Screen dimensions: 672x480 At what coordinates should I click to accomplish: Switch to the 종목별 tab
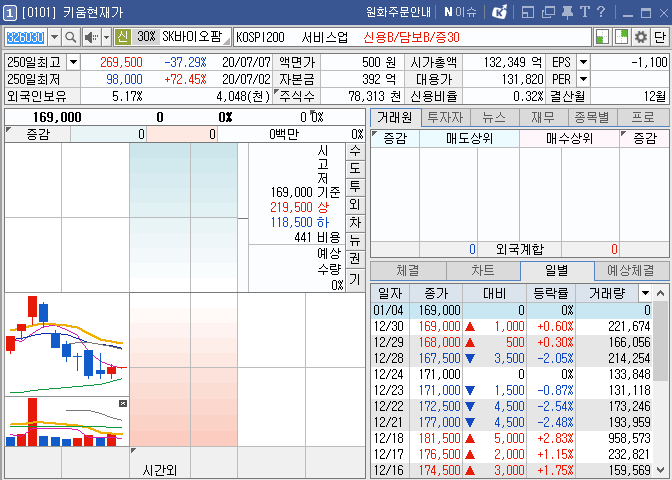[592, 117]
